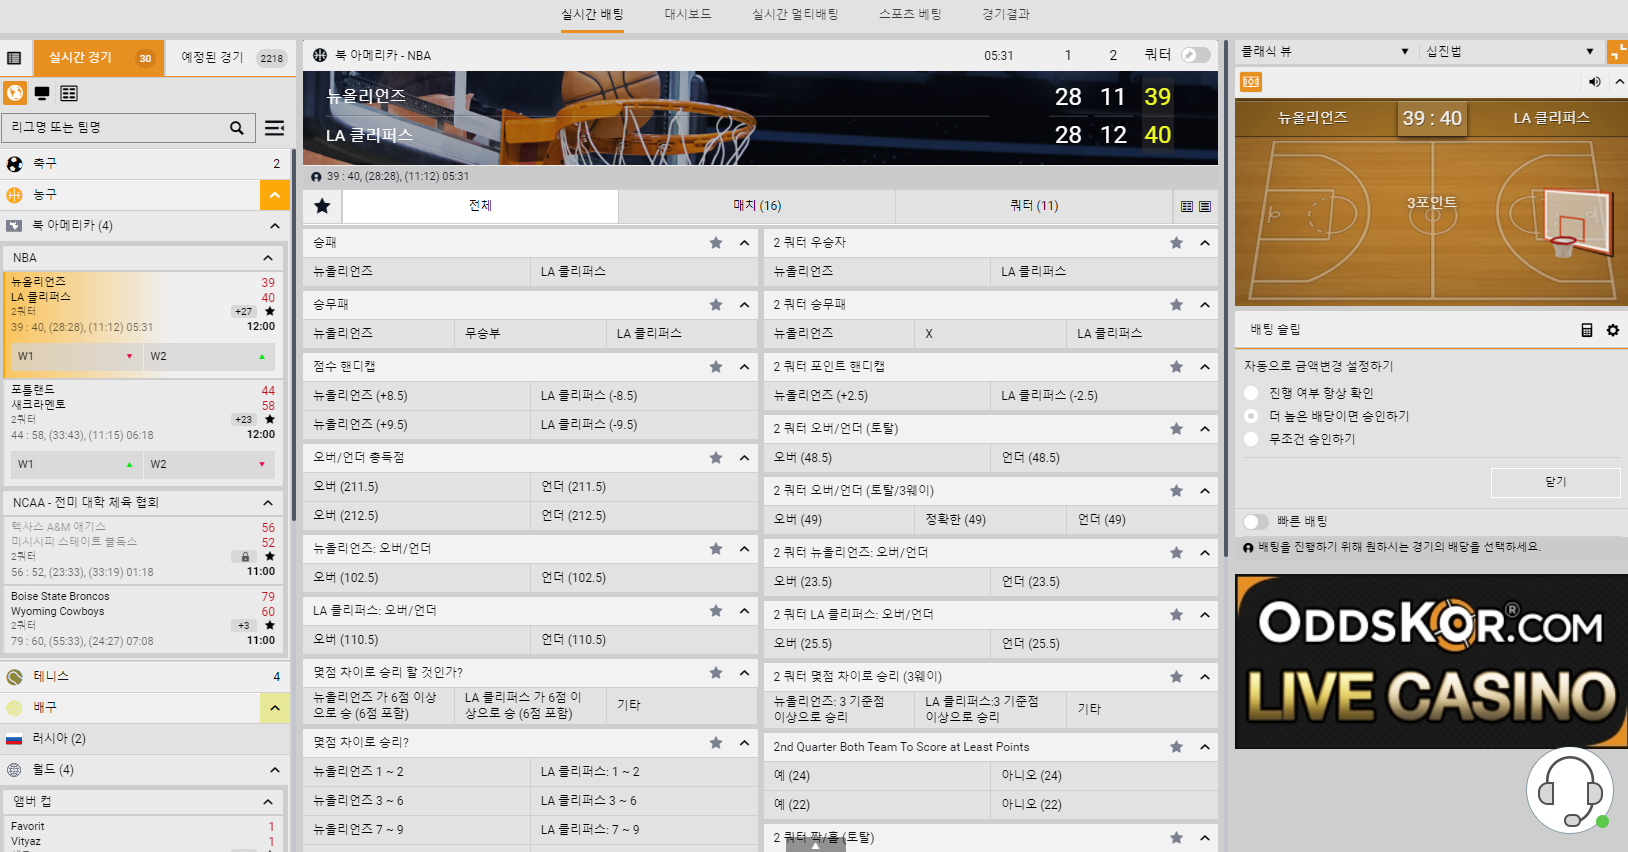Open the 테니스 sport row
The height and width of the screenshot is (852, 1628).
(146, 677)
